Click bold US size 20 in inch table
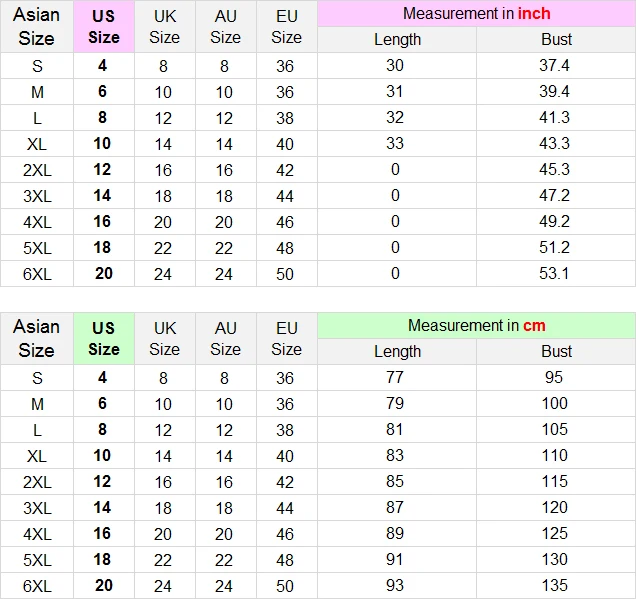The image size is (636, 599). (104, 274)
